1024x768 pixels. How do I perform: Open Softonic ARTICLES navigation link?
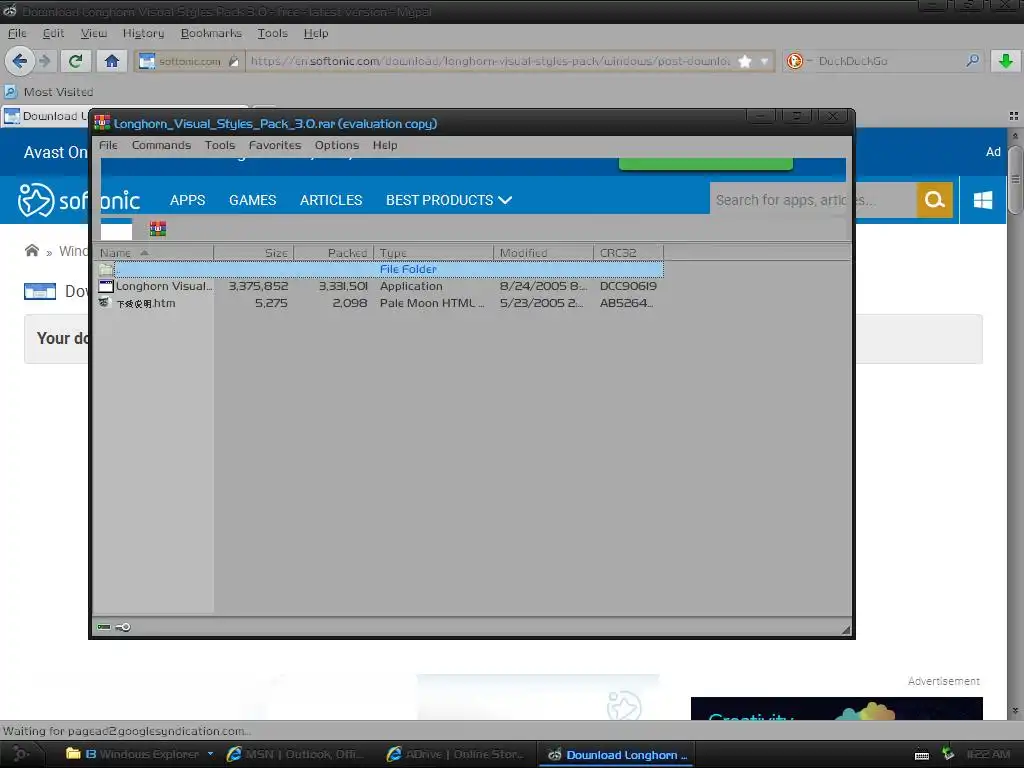(331, 200)
